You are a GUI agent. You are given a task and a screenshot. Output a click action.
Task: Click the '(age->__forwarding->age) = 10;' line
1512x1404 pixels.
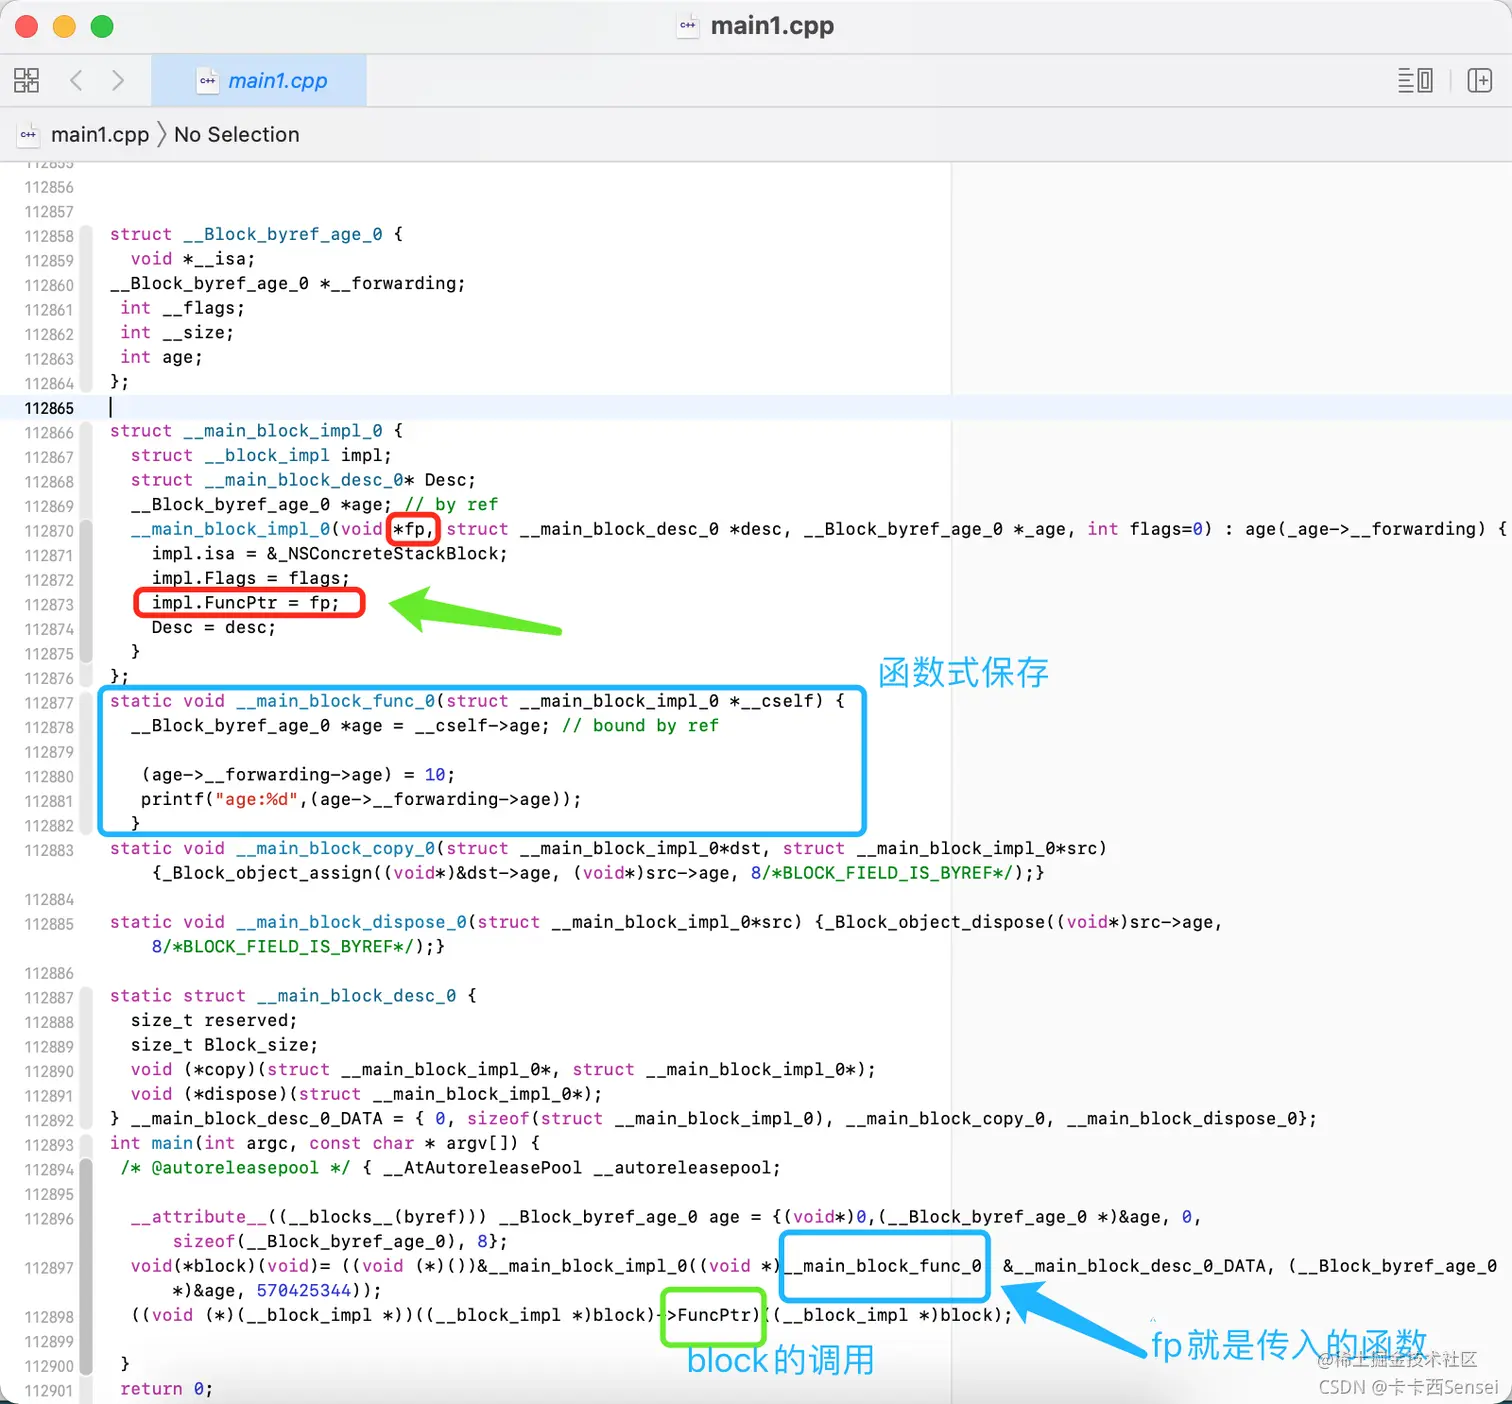point(298,774)
